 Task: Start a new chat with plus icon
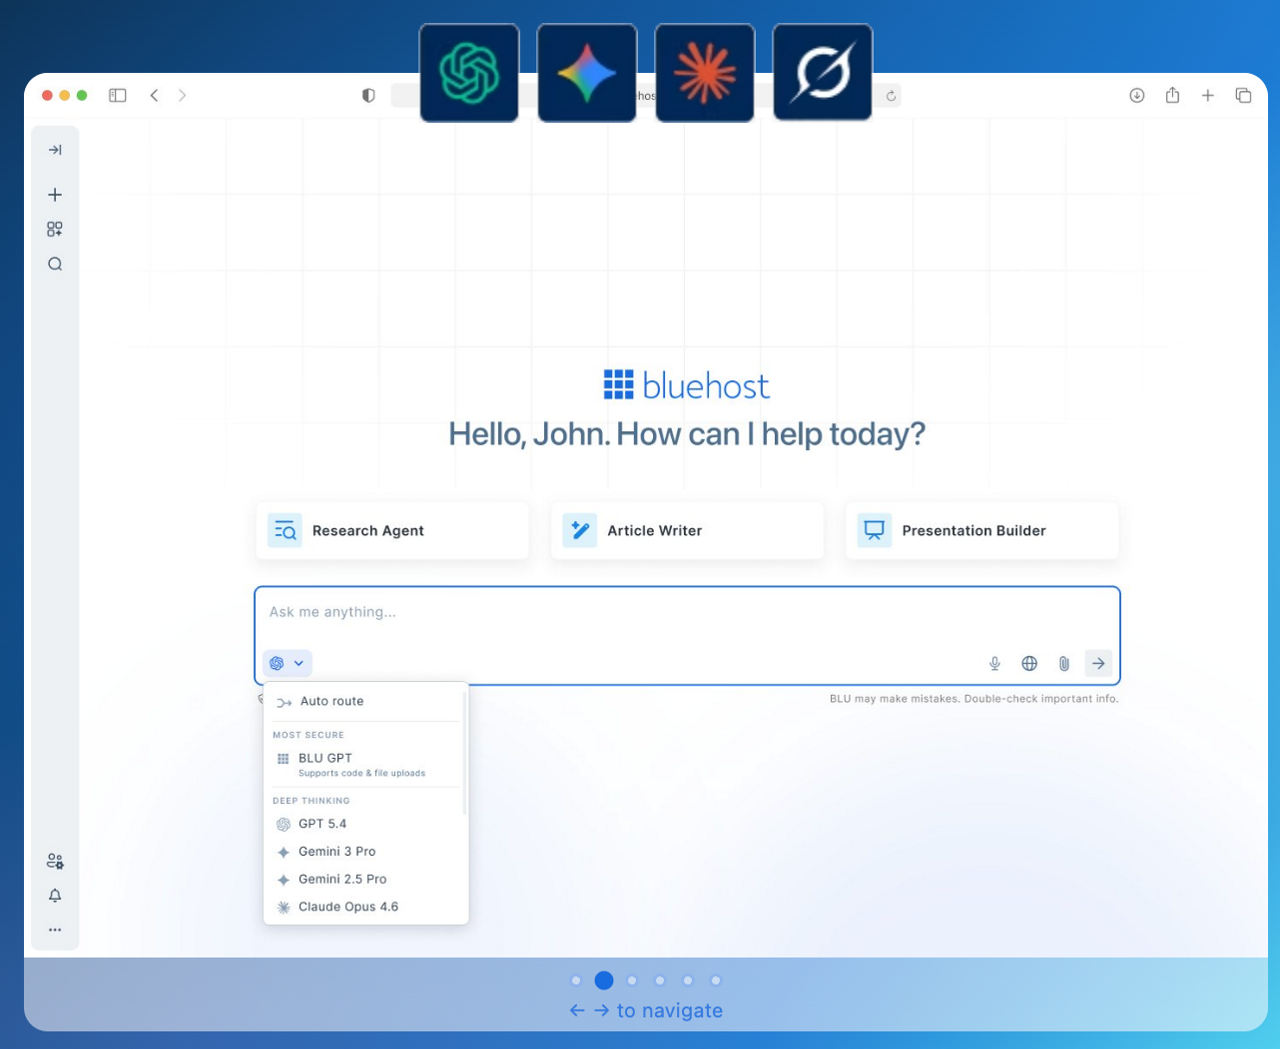(x=55, y=195)
